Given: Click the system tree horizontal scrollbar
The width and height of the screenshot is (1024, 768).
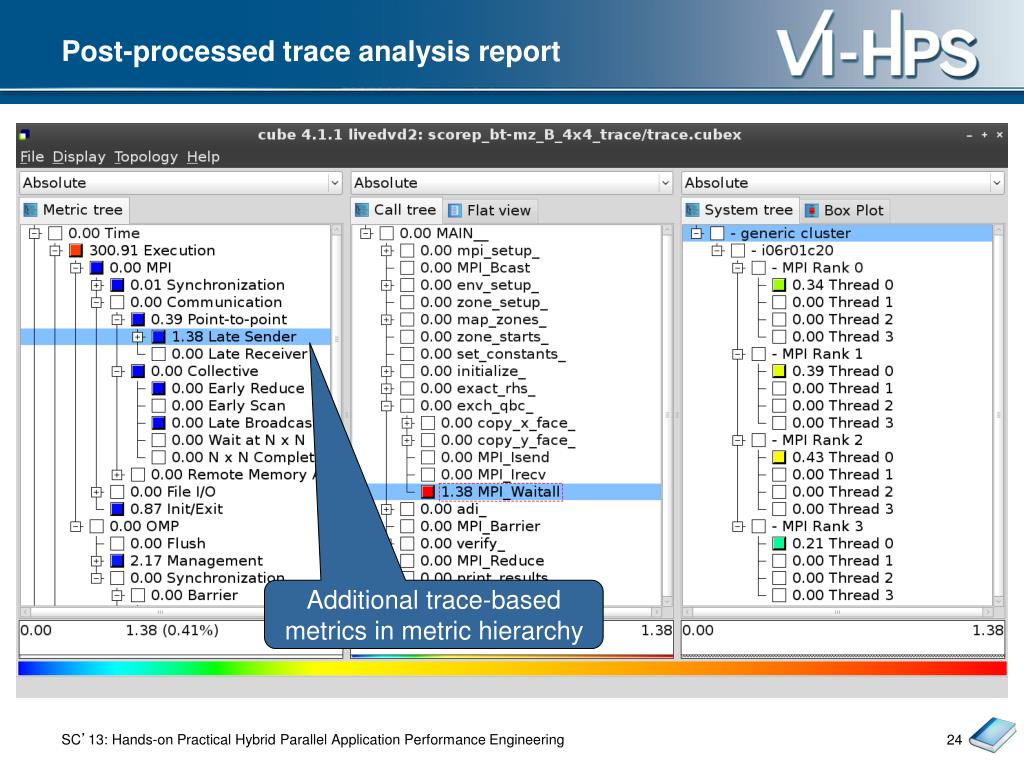Looking at the screenshot, I should point(837,613).
